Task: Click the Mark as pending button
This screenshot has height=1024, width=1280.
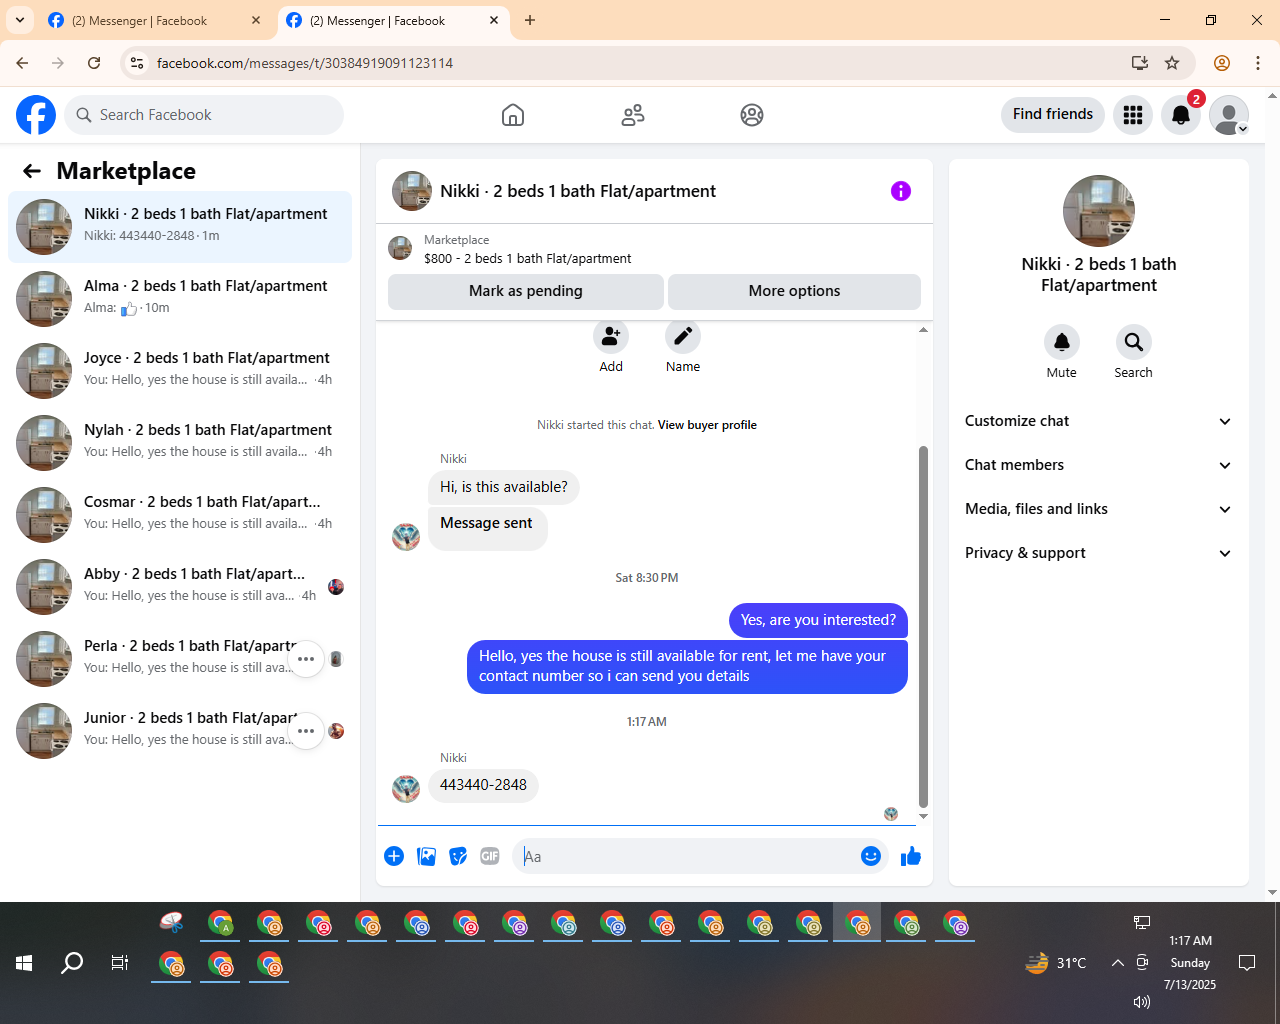Action: click(x=526, y=291)
